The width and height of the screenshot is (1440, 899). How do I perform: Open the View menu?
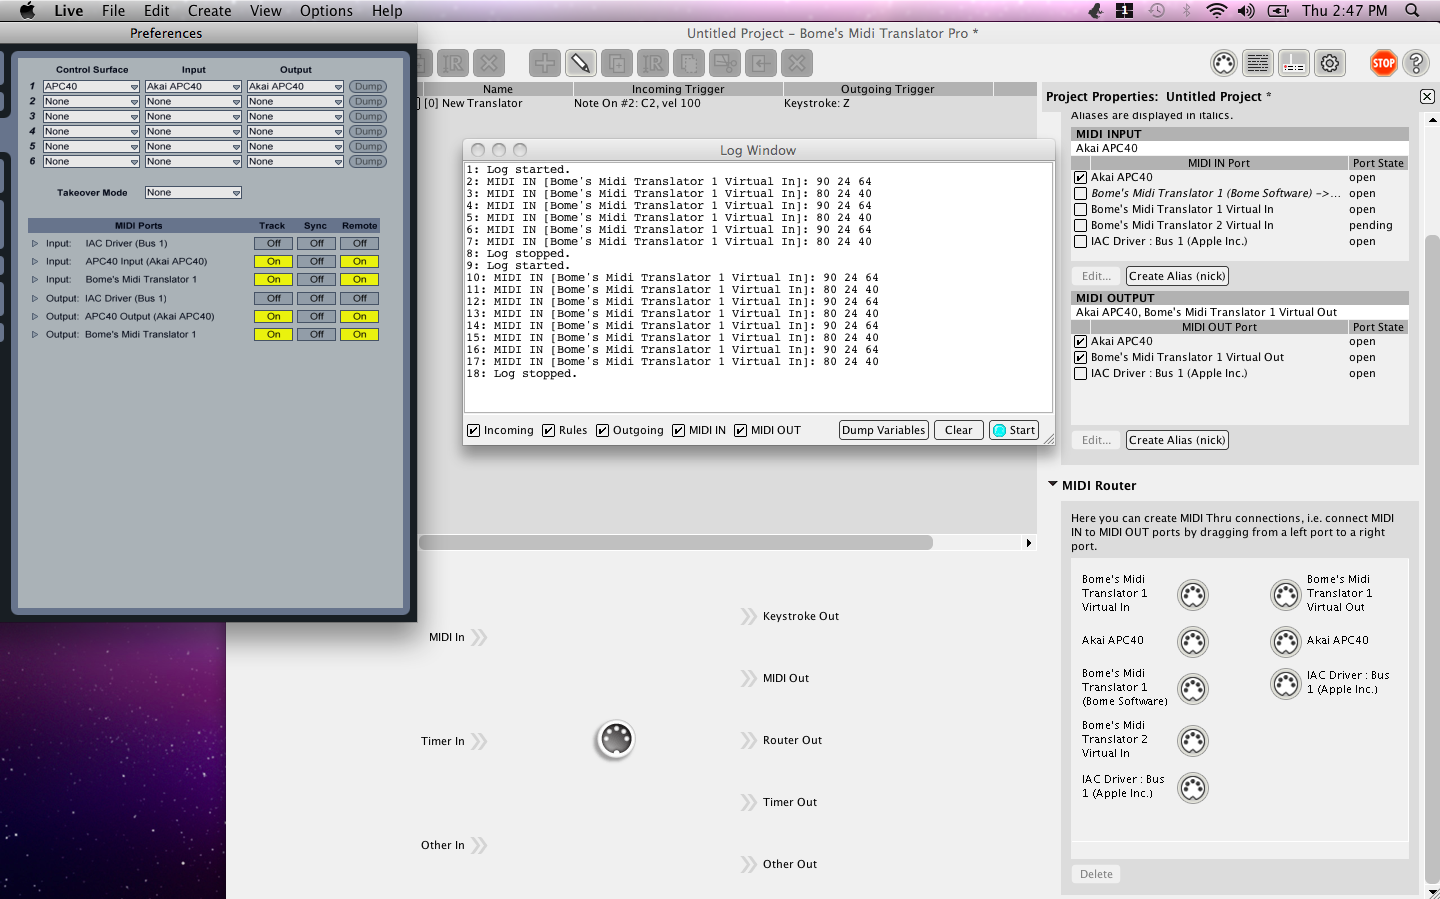coord(266,11)
